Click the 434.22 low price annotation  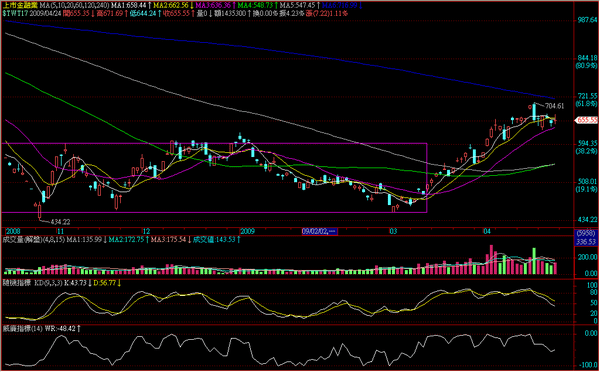[60, 222]
